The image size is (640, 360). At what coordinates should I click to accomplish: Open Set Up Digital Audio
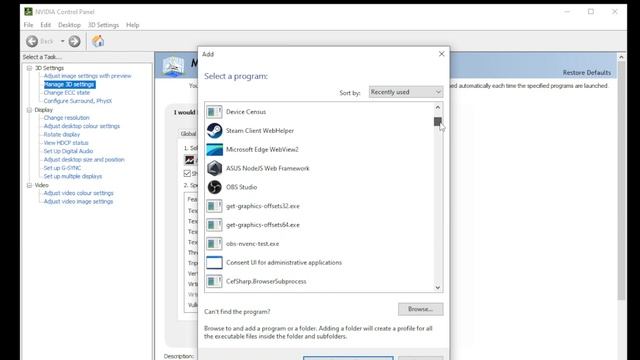click(68, 151)
